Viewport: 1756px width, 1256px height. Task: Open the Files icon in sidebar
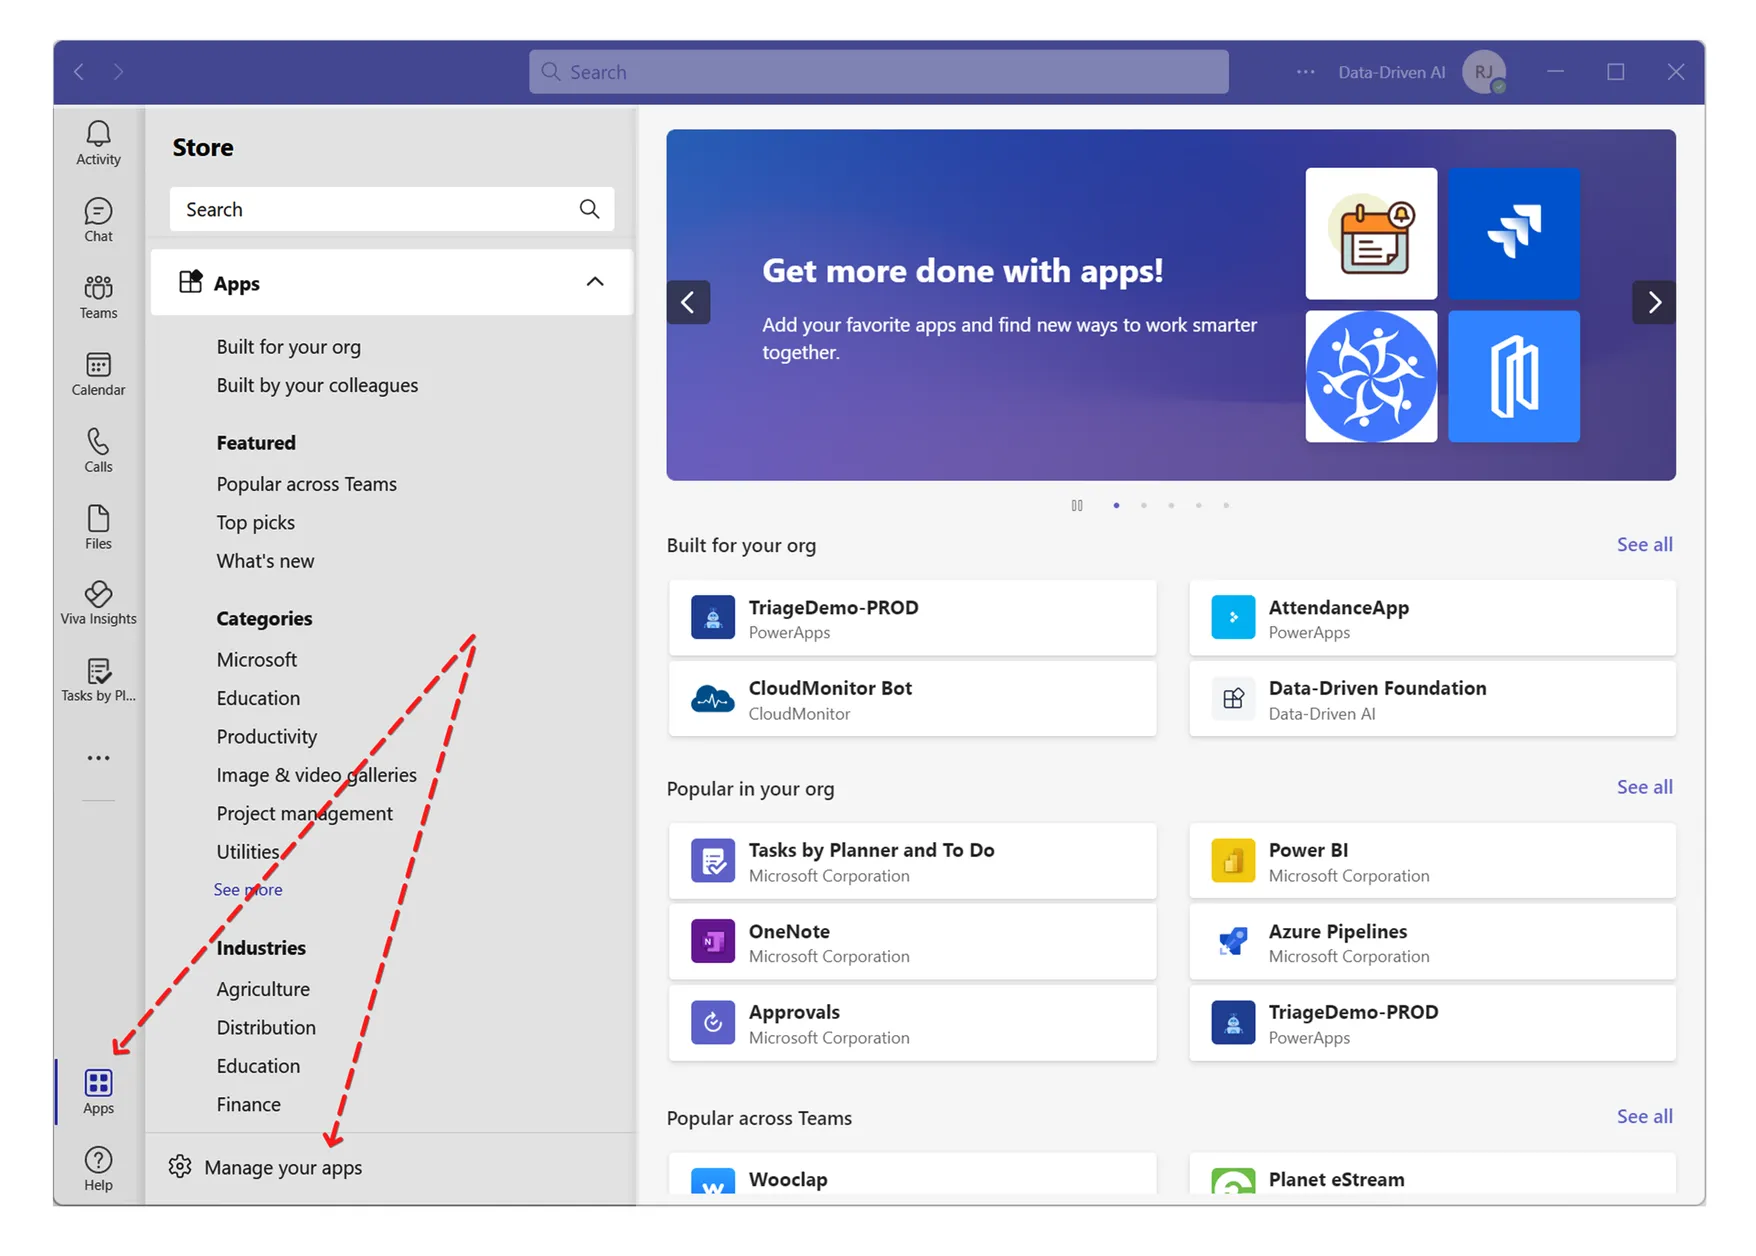(98, 518)
